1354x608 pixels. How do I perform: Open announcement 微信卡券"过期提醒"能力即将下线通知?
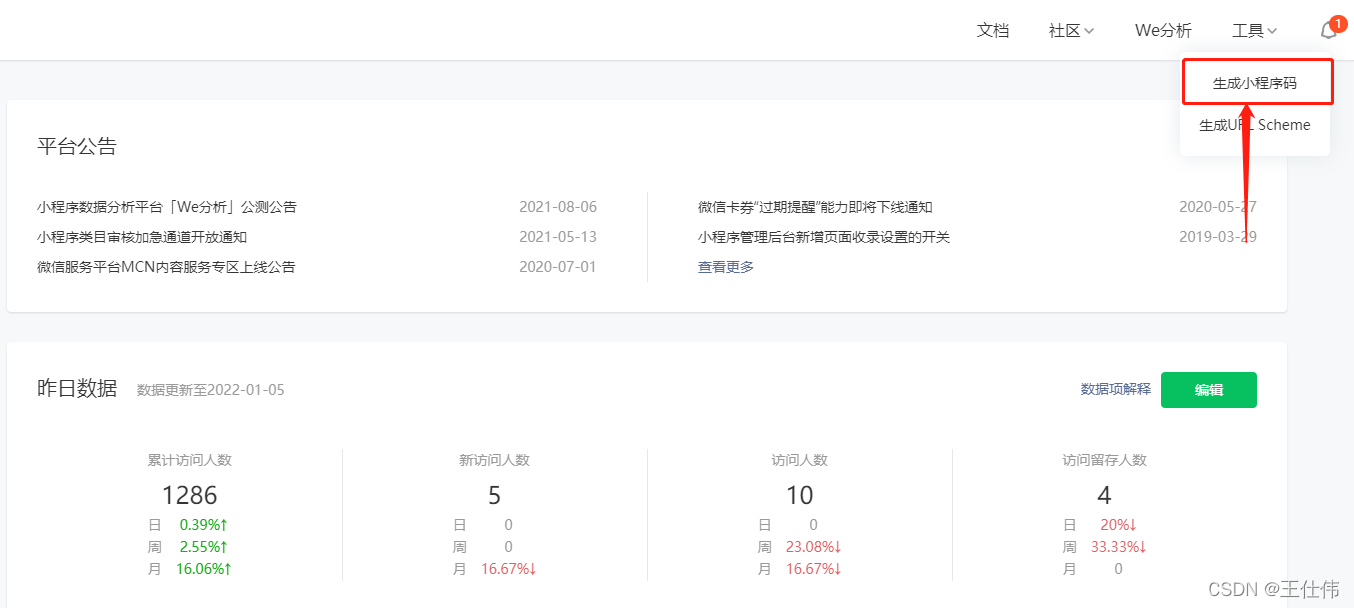[815, 207]
